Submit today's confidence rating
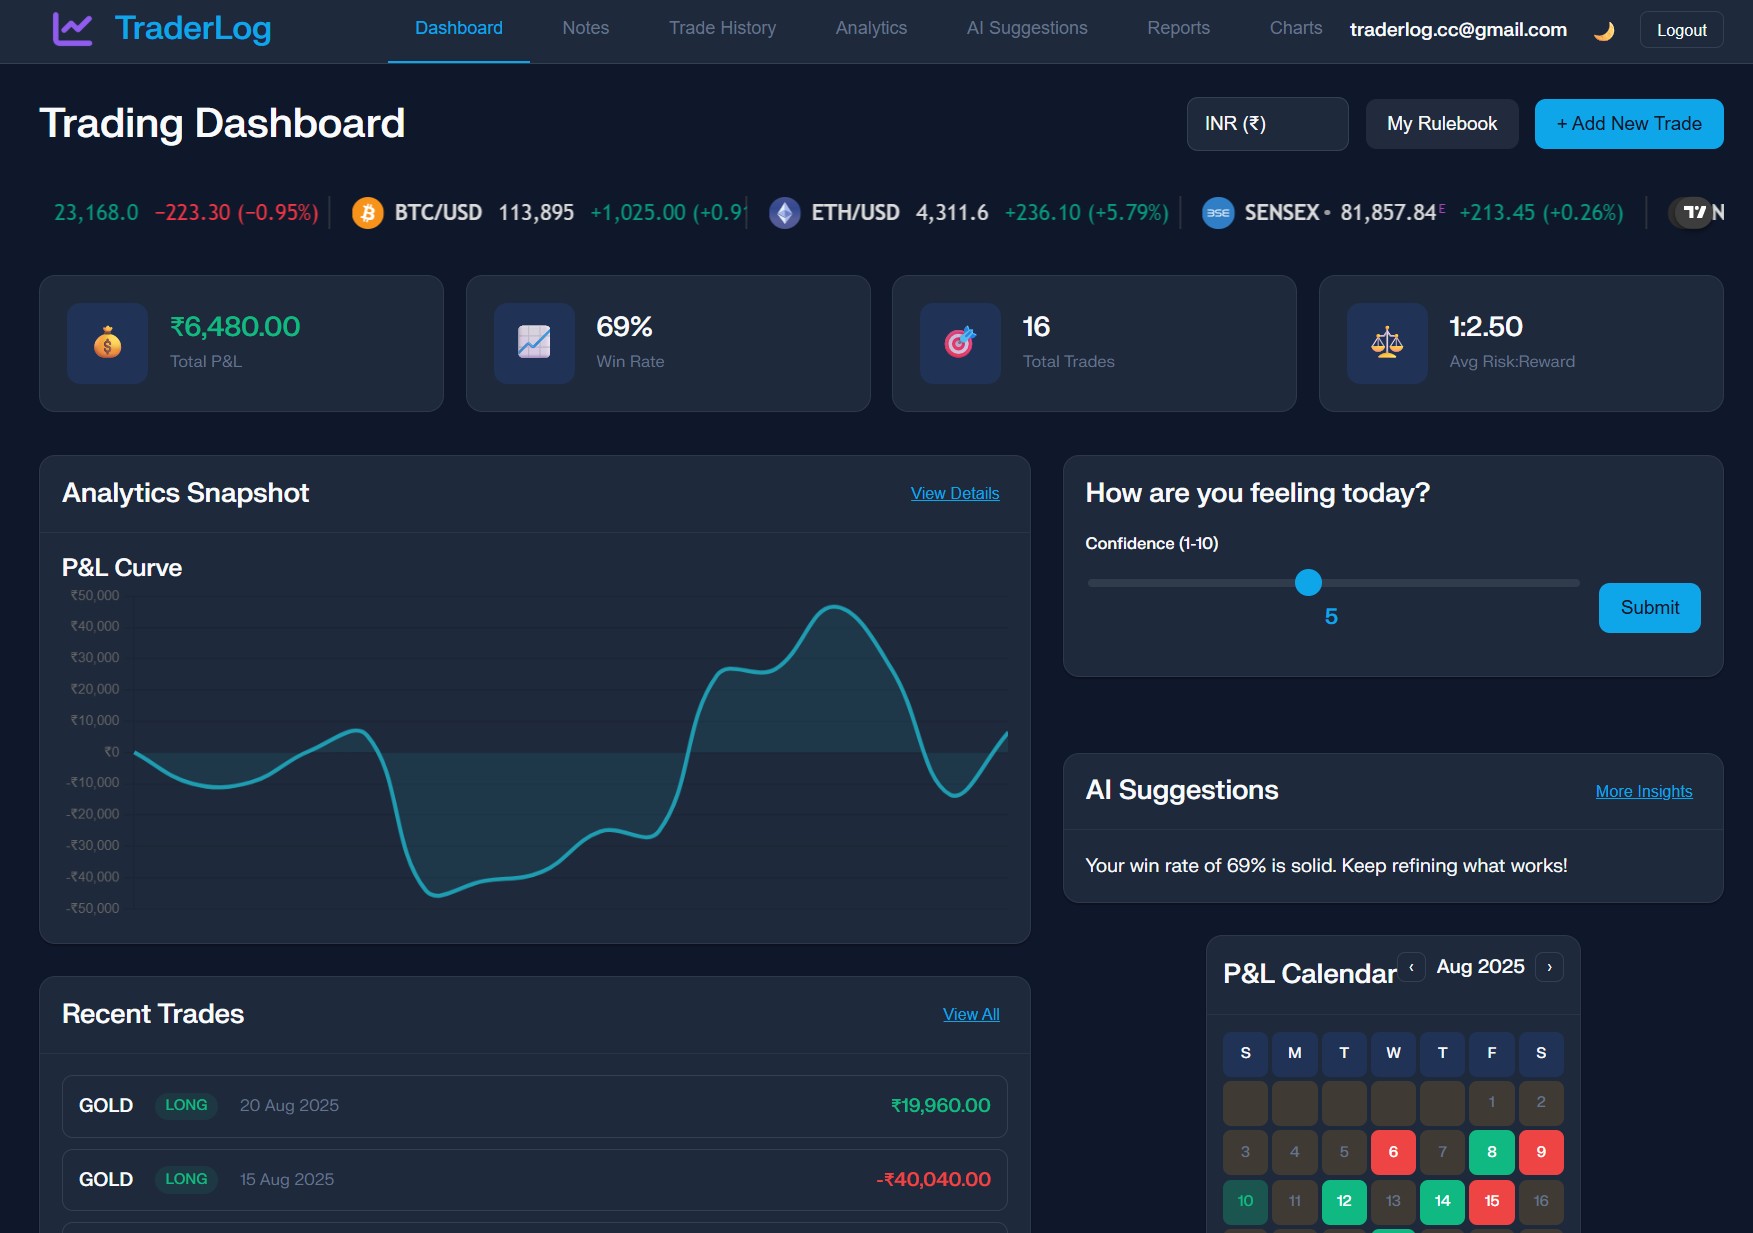The height and width of the screenshot is (1233, 1753). point(1649,608)
